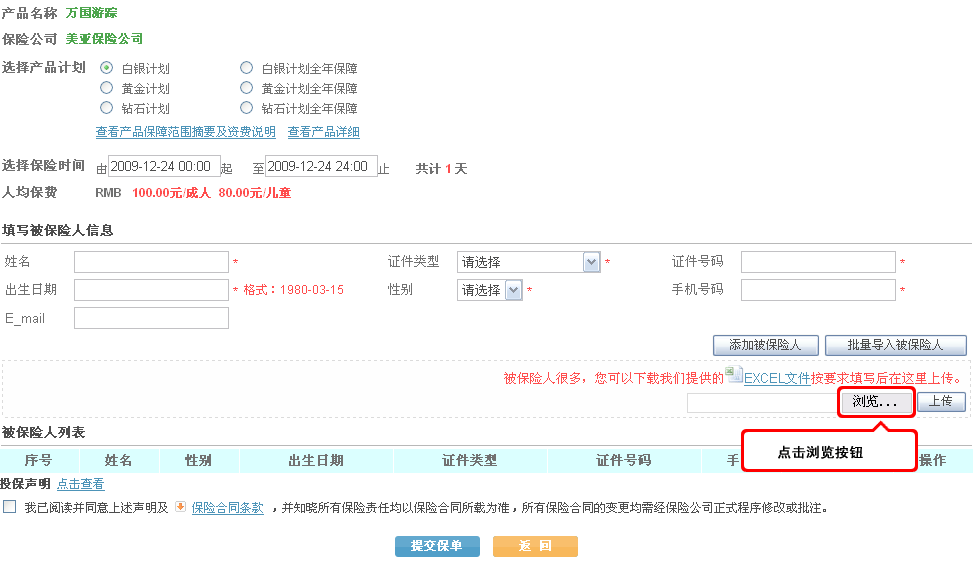This screenshot has height=564, width=975.
Task: Click 点击查看 link beside 投保声明
Action: pyautogui.click(x=80, y=484)
